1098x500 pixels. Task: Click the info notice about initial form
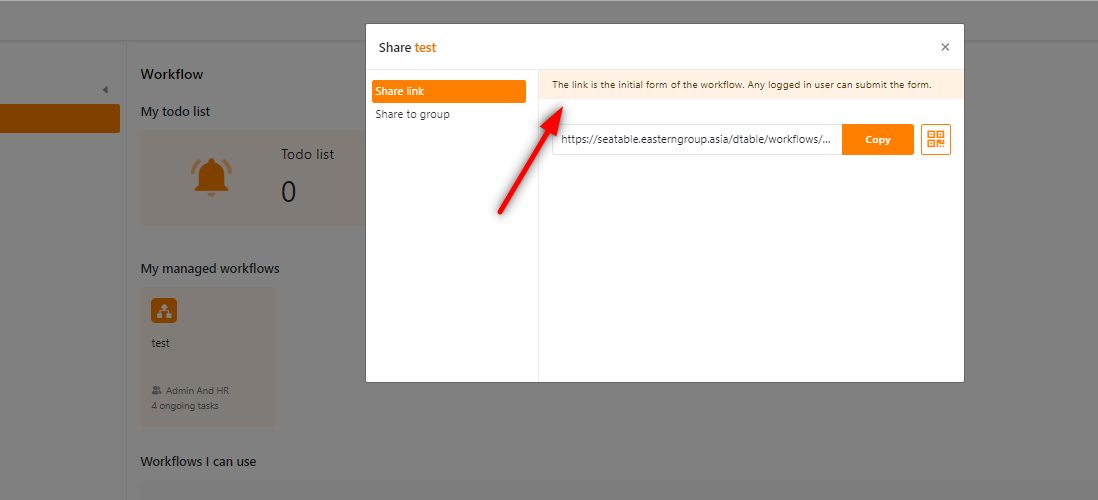click(x=751, y=85)
